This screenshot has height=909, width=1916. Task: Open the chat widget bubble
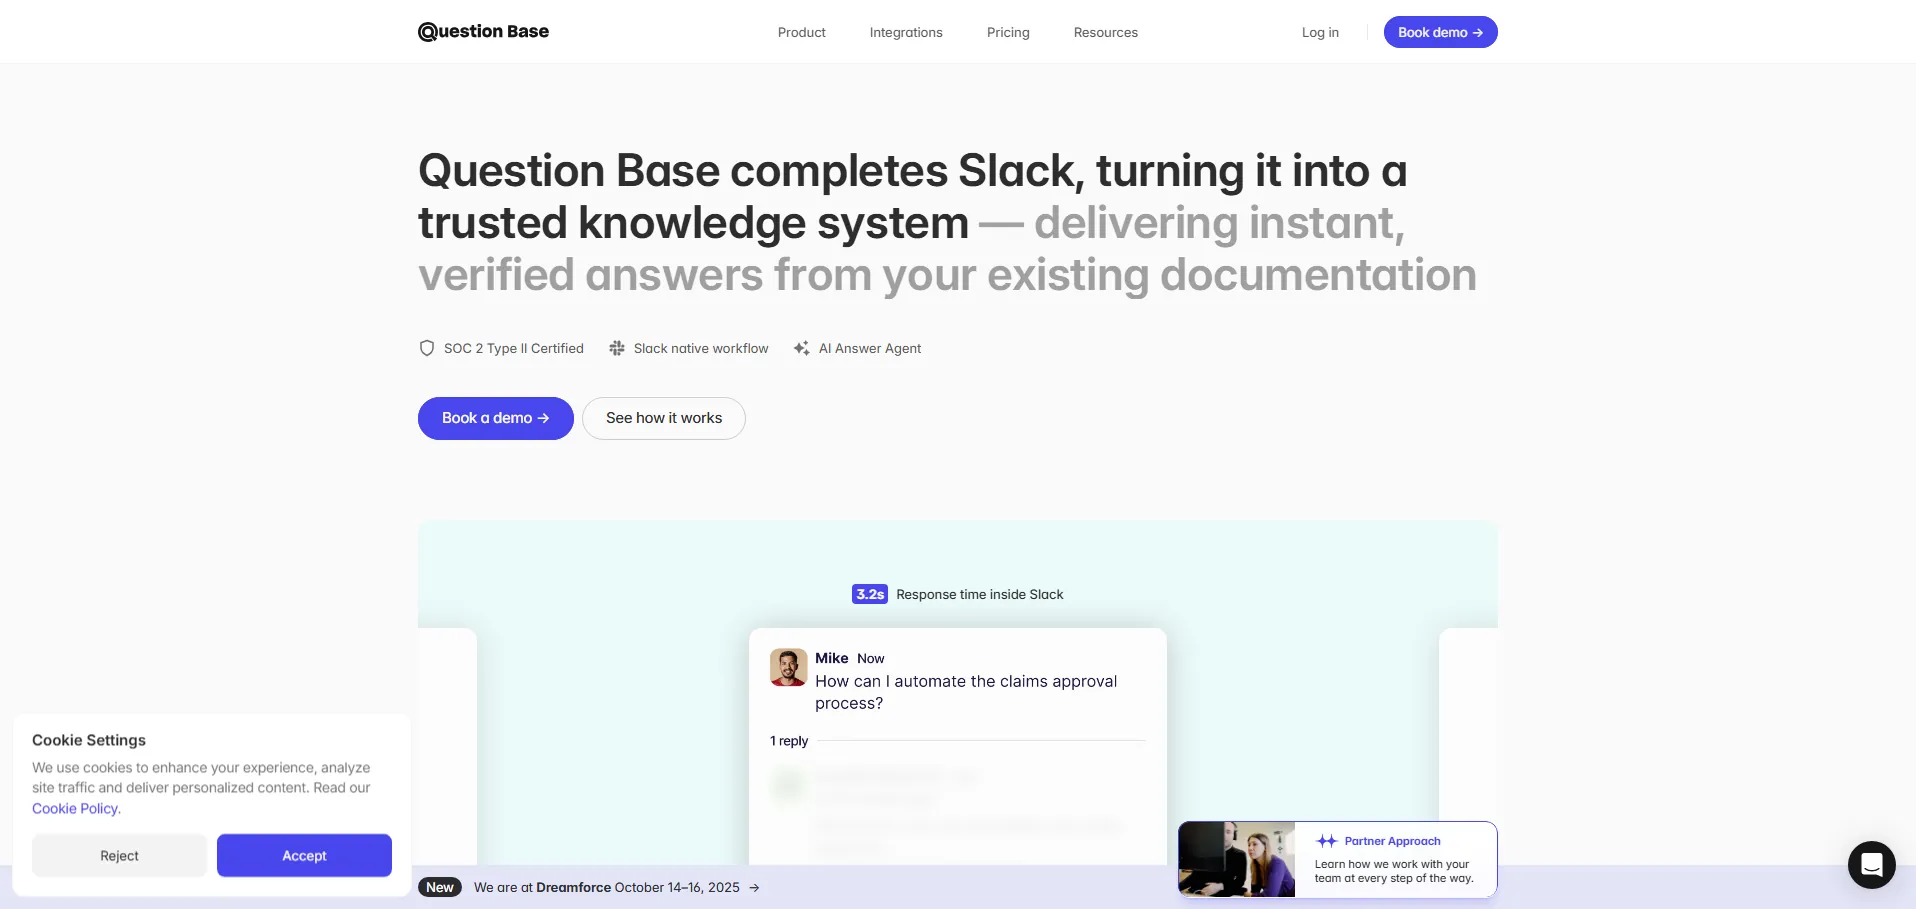coord(1871,865)
